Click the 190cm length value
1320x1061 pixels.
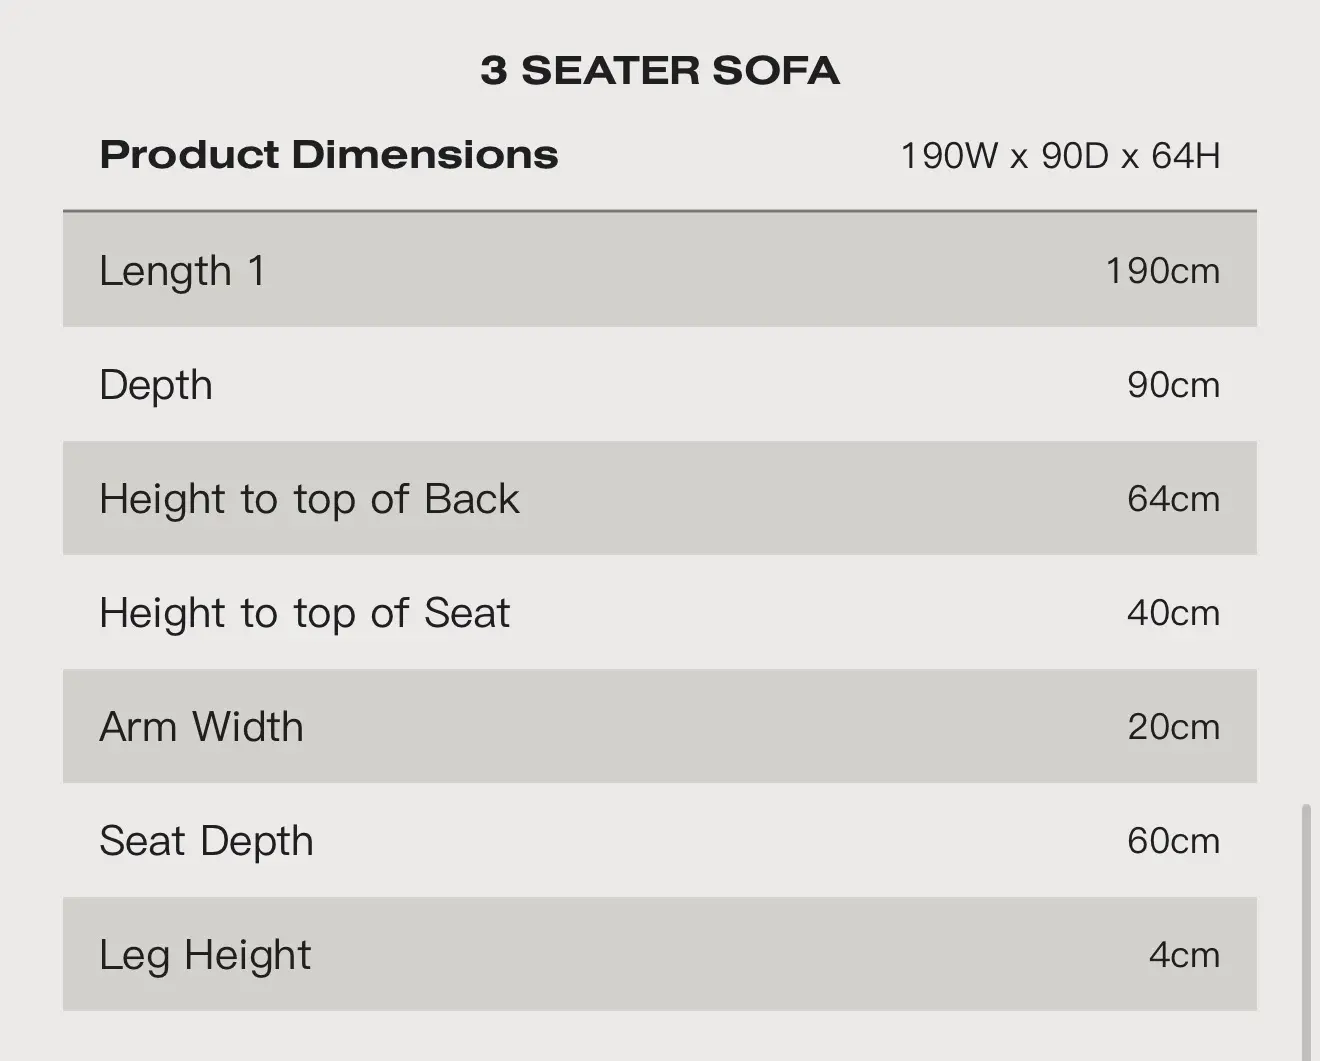1162,271
